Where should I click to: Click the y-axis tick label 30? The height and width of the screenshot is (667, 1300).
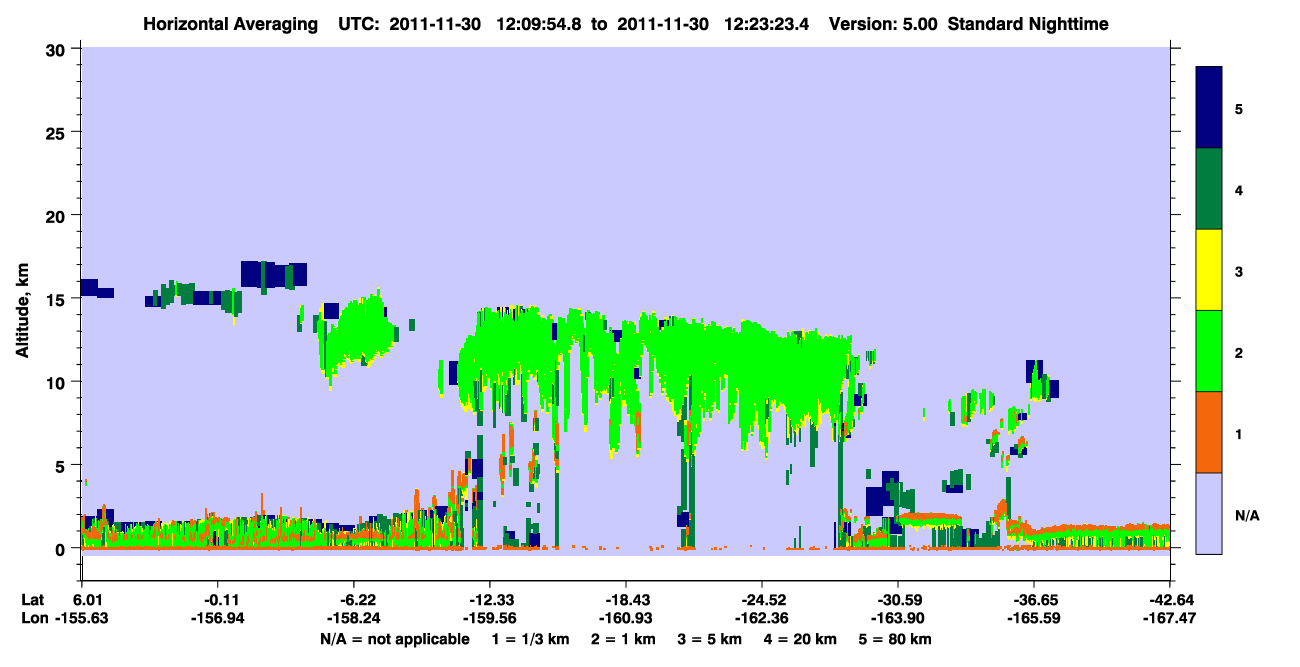click(58, 49)
